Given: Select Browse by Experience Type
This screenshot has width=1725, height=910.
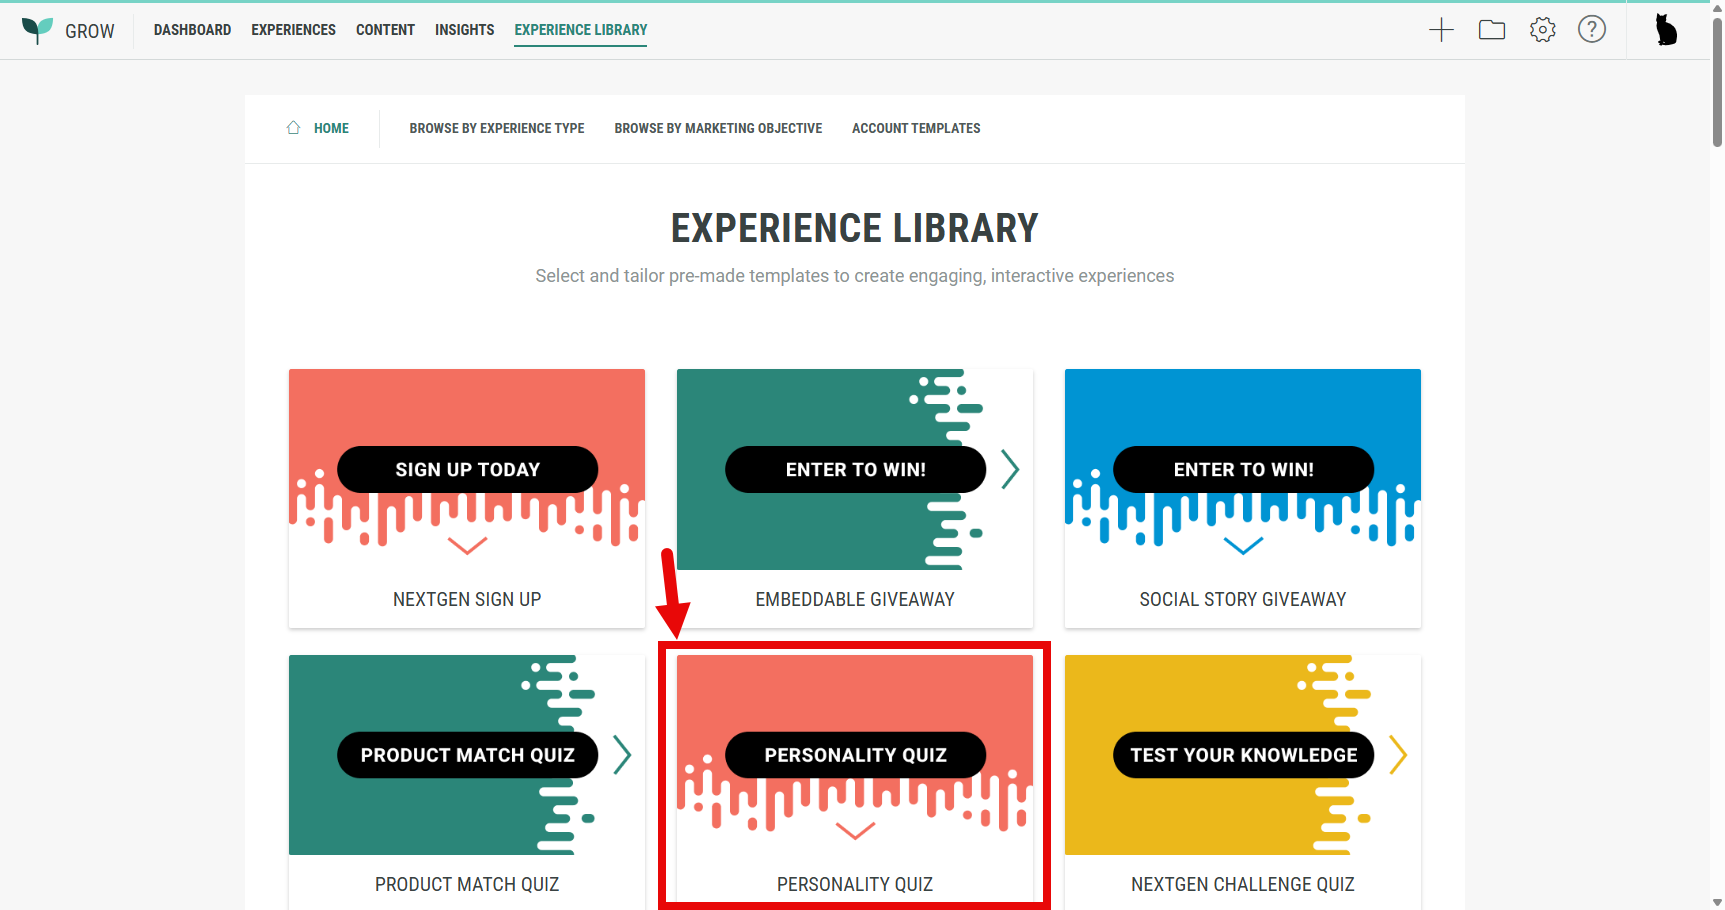Looking at the screenshot, I should point(497,128).
